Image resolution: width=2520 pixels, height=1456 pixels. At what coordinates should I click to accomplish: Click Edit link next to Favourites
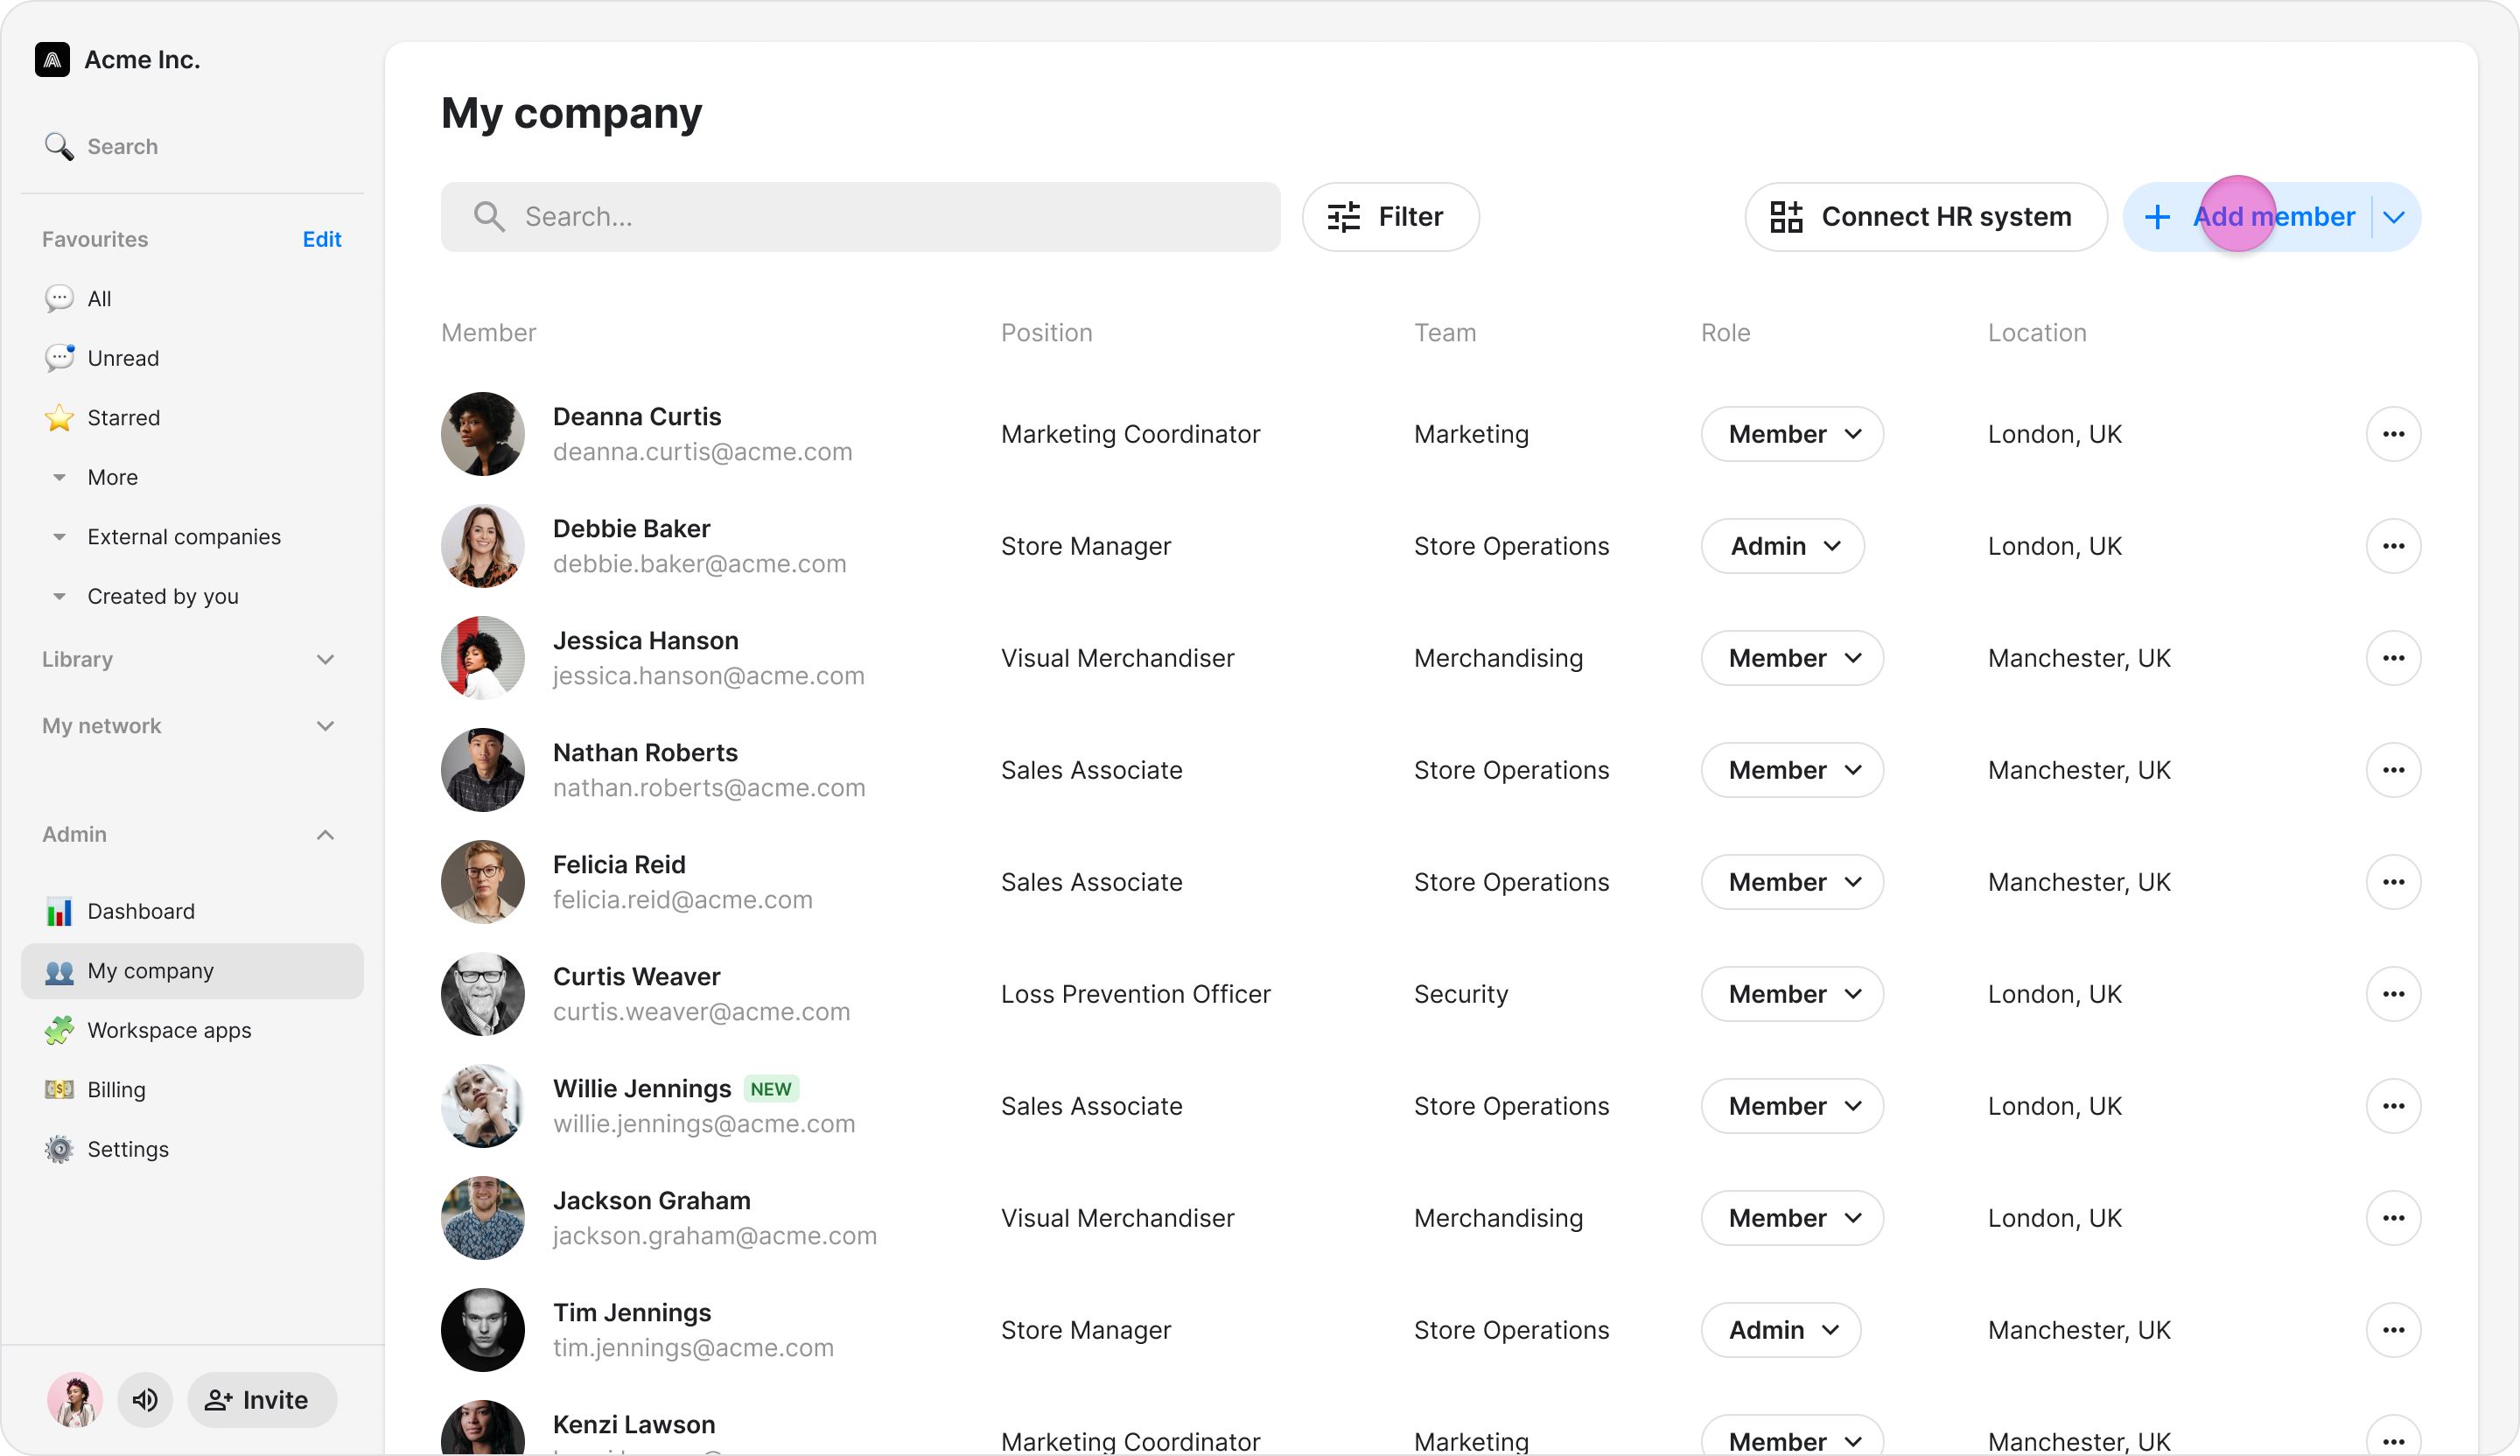[x=321, y=239]
